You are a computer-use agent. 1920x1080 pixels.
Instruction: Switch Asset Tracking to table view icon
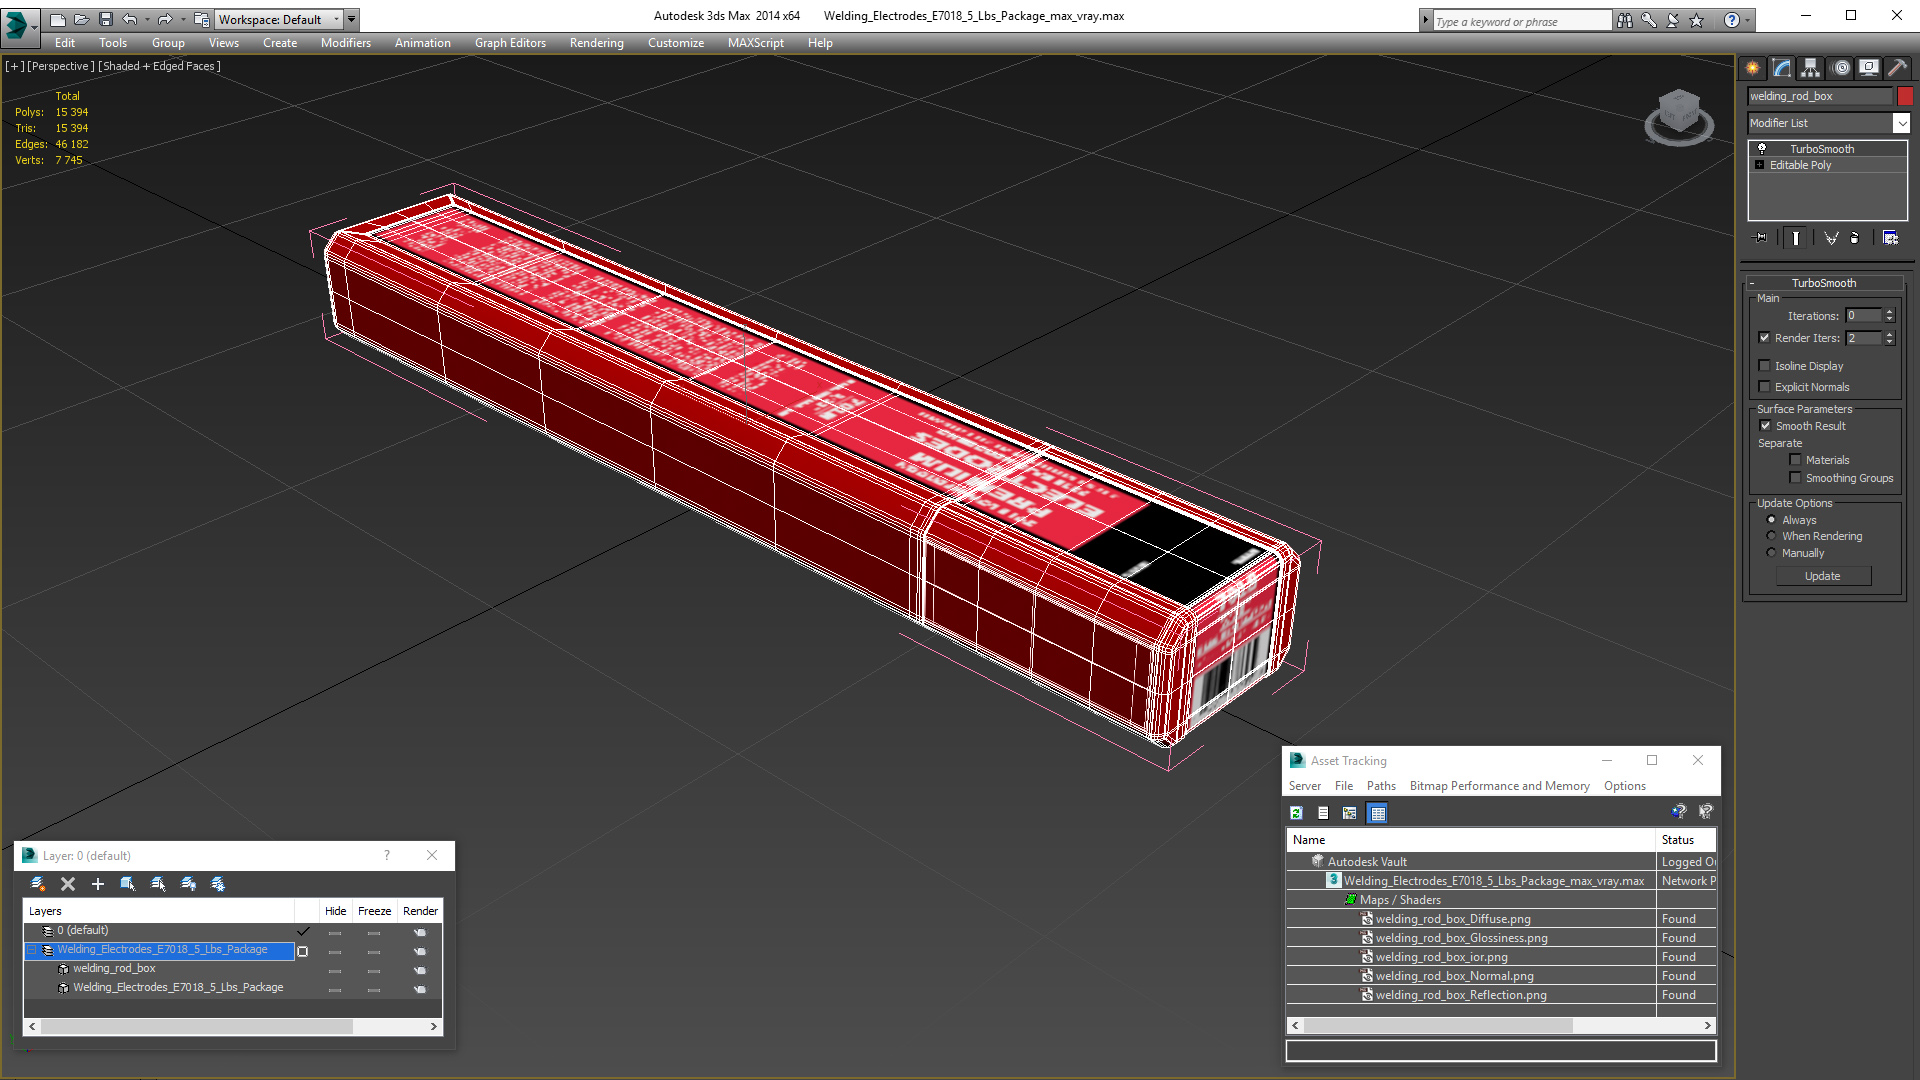1378,813
